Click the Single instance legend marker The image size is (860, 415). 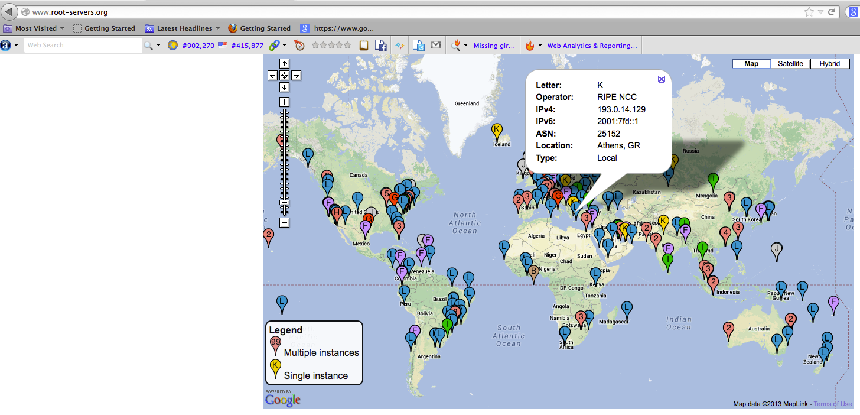pyautogui.click(x=275, y=368)
